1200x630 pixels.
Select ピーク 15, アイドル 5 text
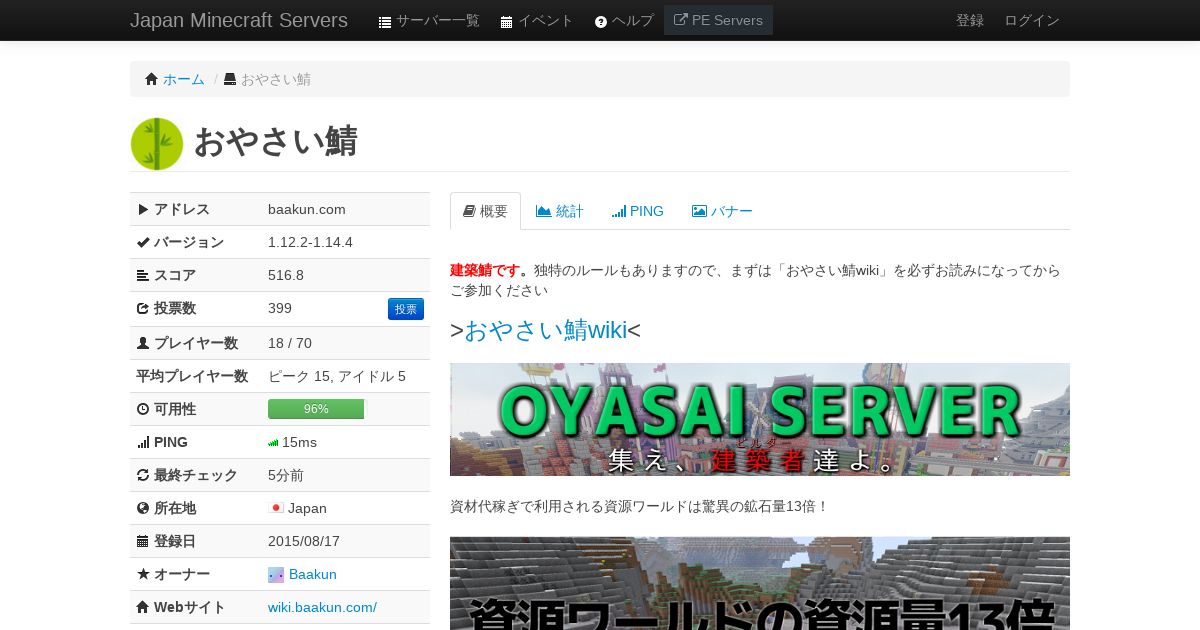click(x=337, y=376)
